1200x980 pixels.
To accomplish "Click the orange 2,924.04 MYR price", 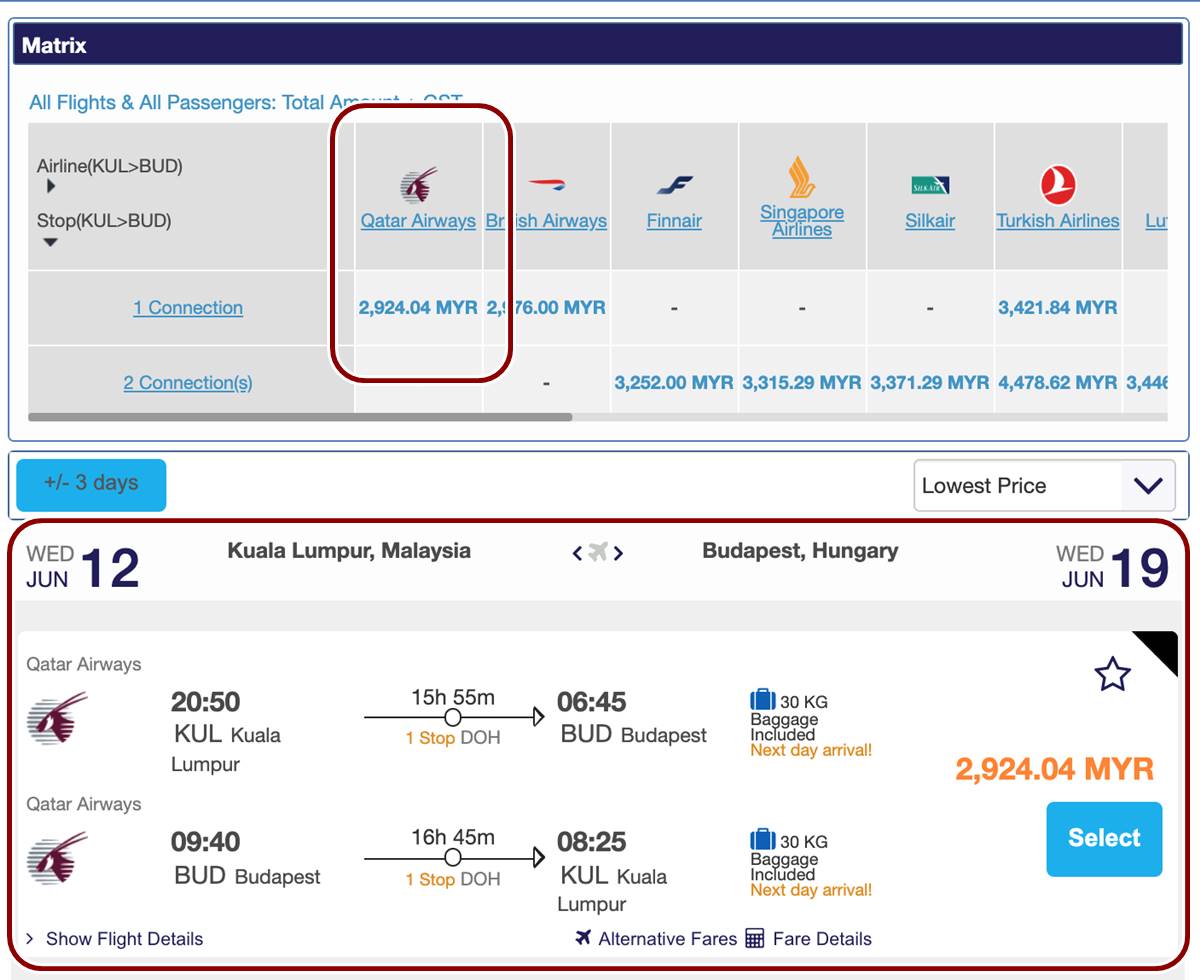I will click(1054, 769).
